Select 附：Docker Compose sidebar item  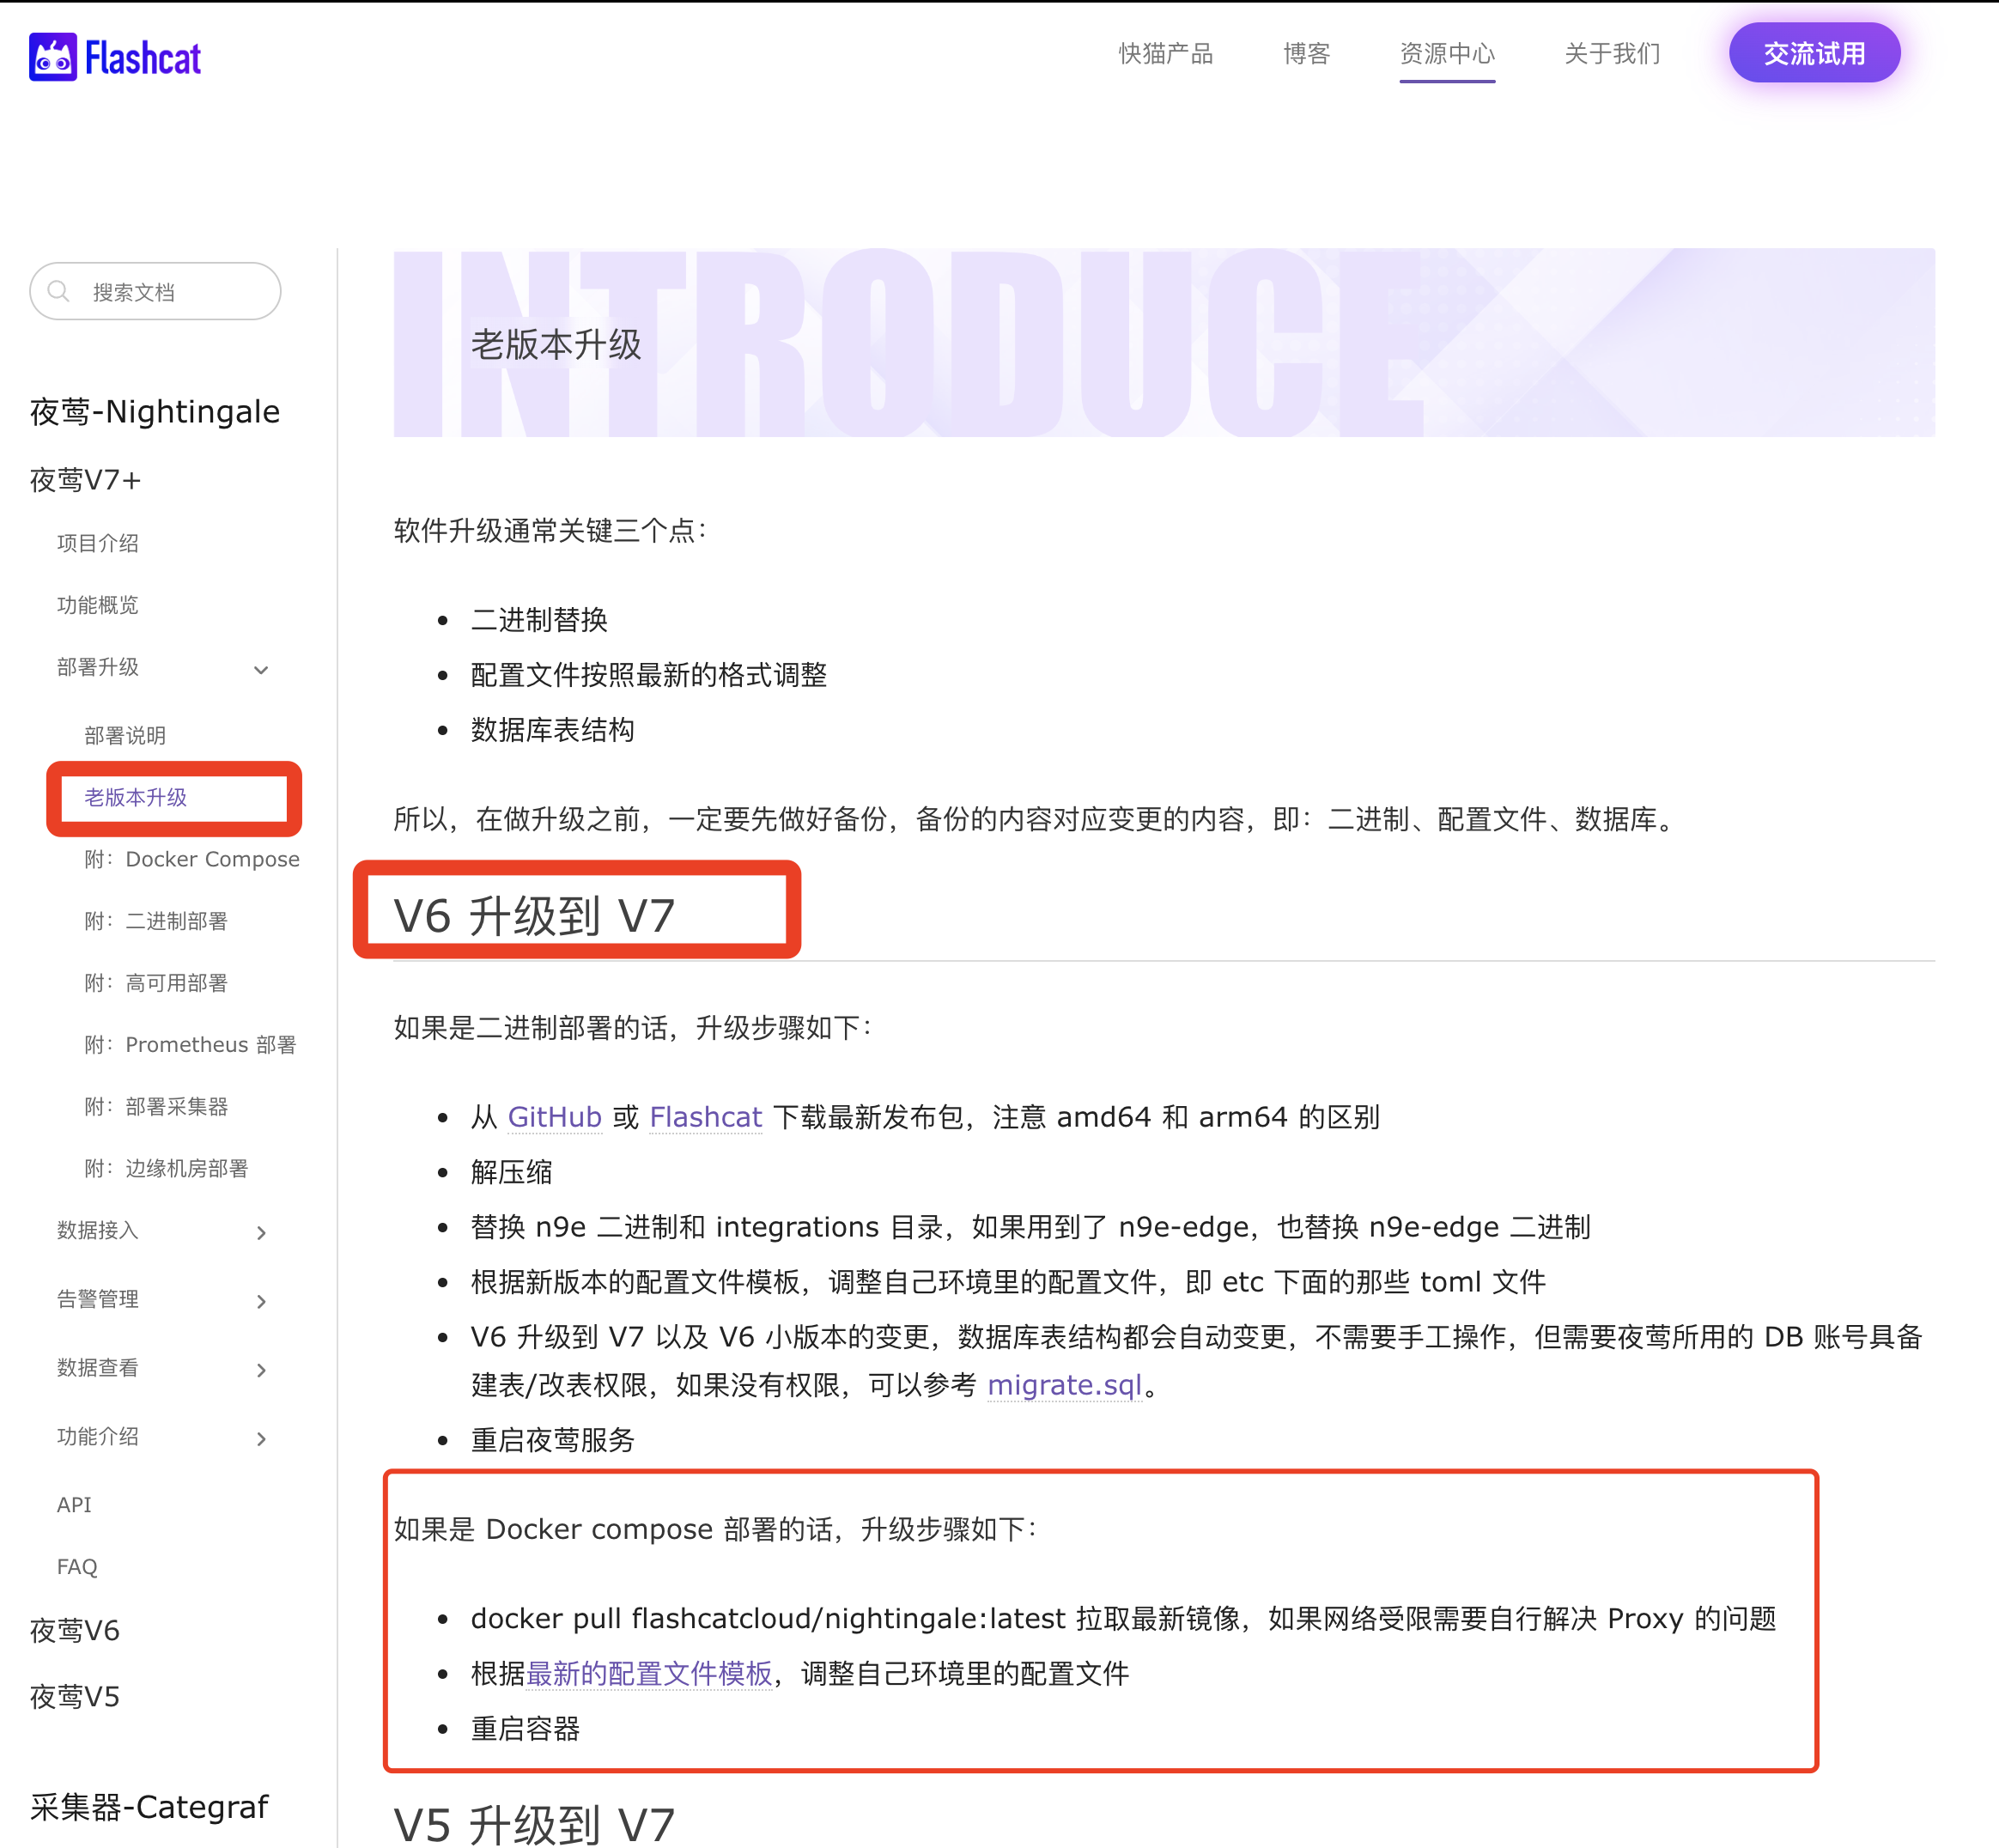(x=192, y=859)
